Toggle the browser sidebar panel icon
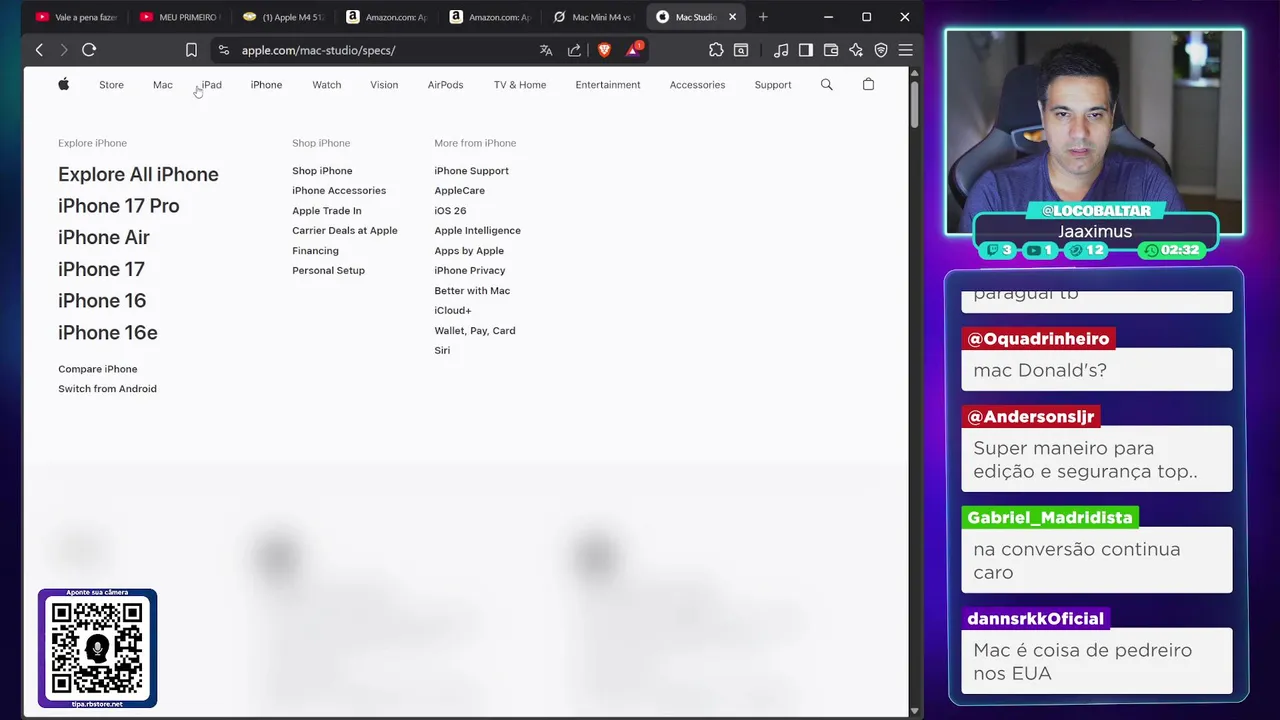Viewport: 1280px width, 720px height. coord(806,50)
